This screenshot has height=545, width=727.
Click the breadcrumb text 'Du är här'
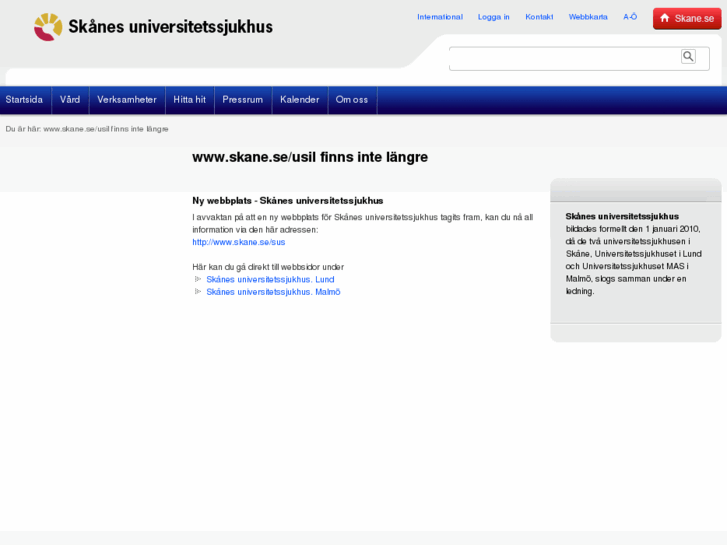coord(23,129)
